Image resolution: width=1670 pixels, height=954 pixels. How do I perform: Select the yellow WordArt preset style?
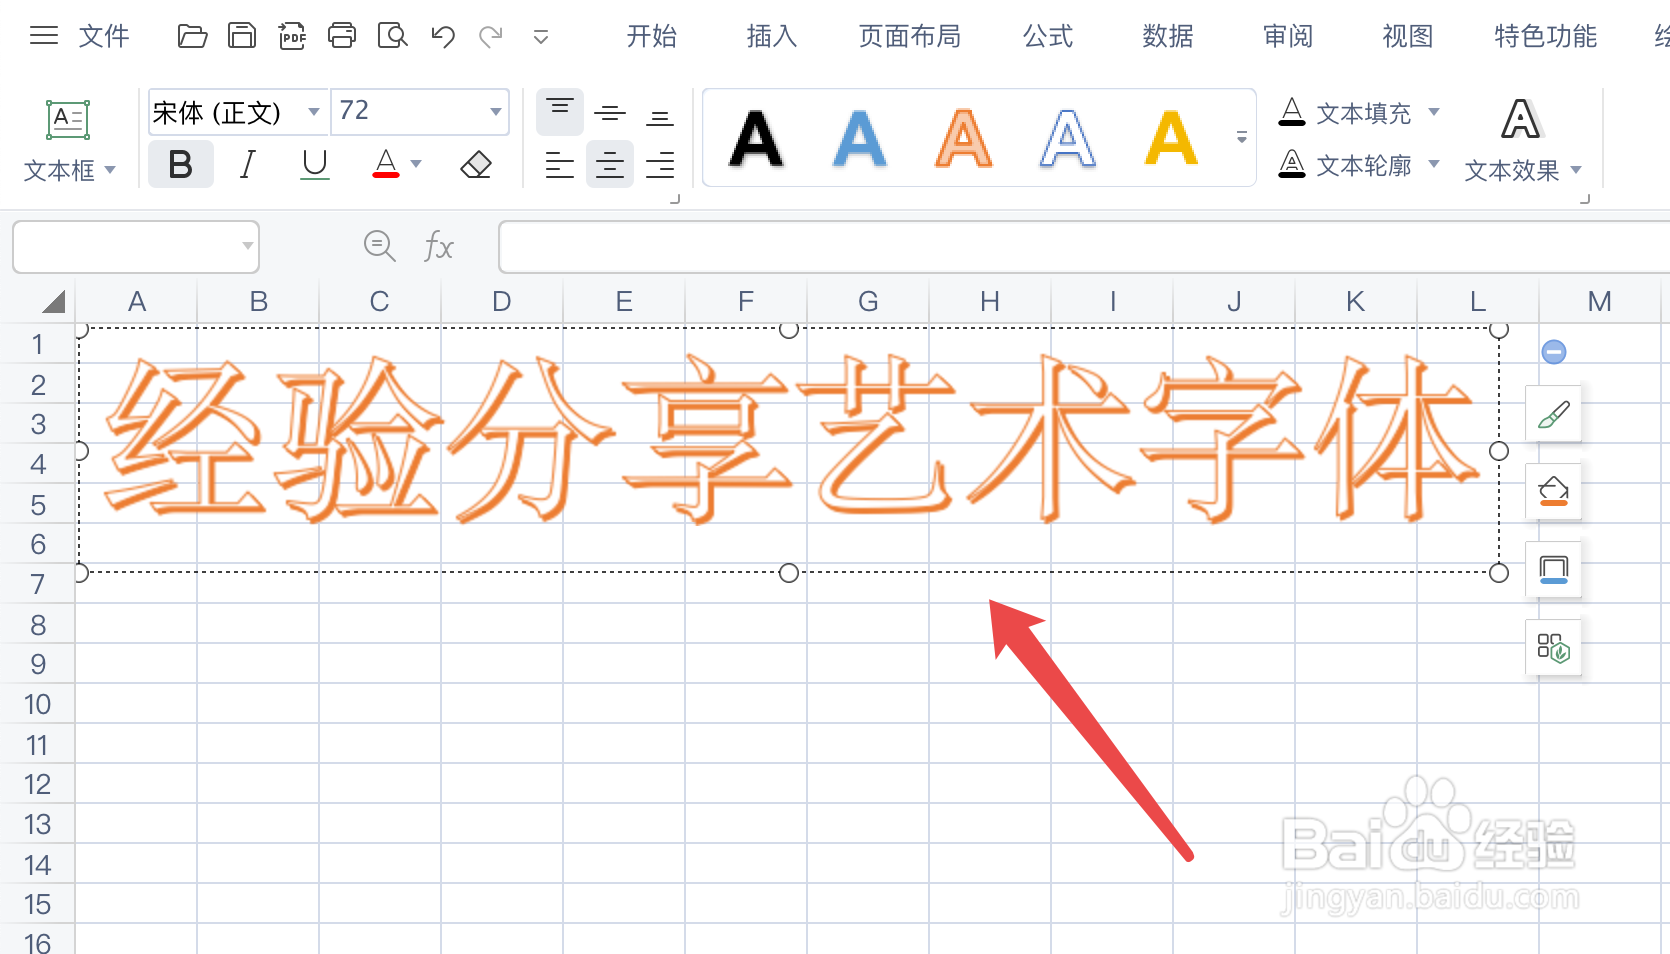click(x=1171, y=140)
